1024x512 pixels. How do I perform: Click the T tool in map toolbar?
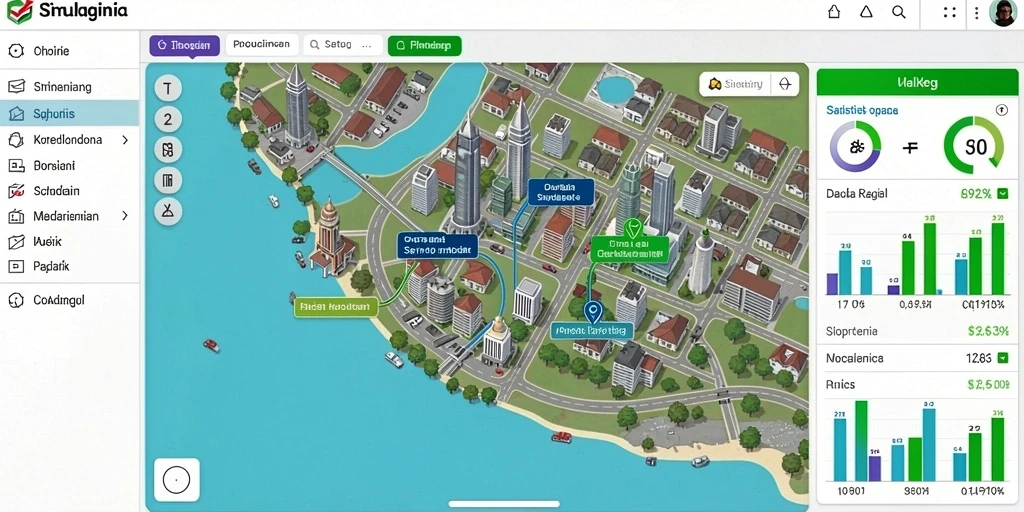tap(168, 89)
